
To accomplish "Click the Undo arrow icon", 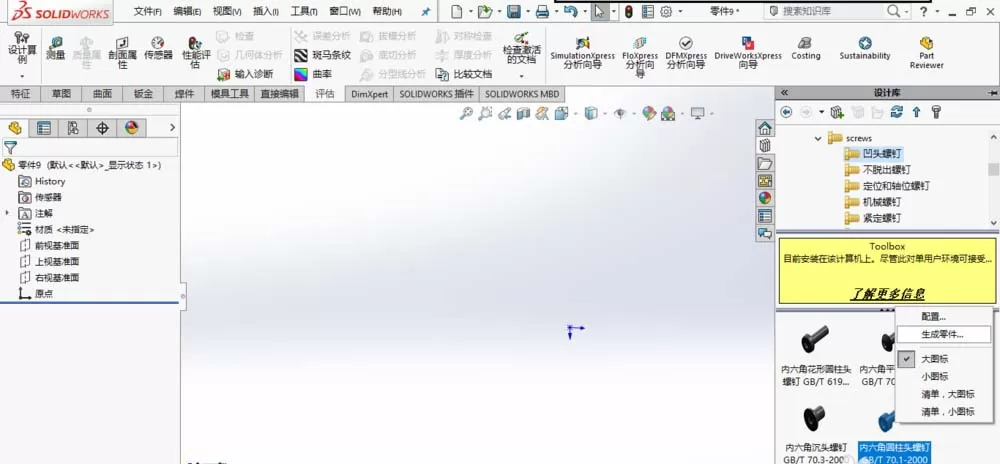I will tap(571, 11).
